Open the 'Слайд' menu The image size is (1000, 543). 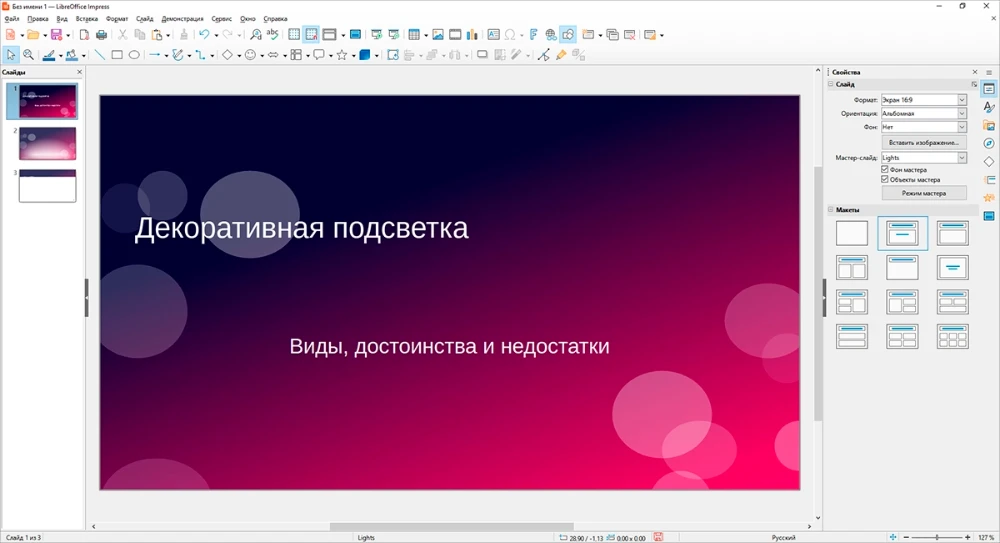145,19
